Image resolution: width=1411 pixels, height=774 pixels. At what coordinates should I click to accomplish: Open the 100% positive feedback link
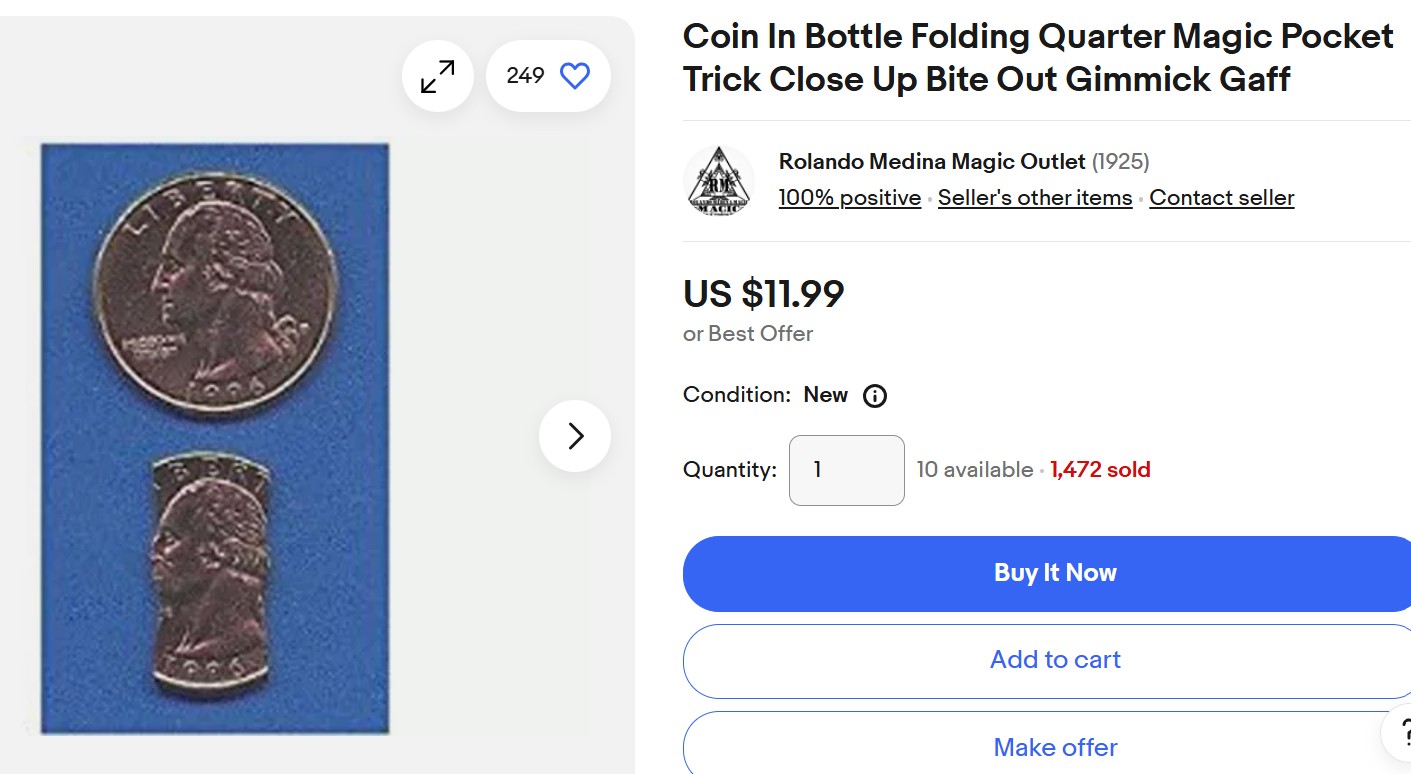point(849,198)
